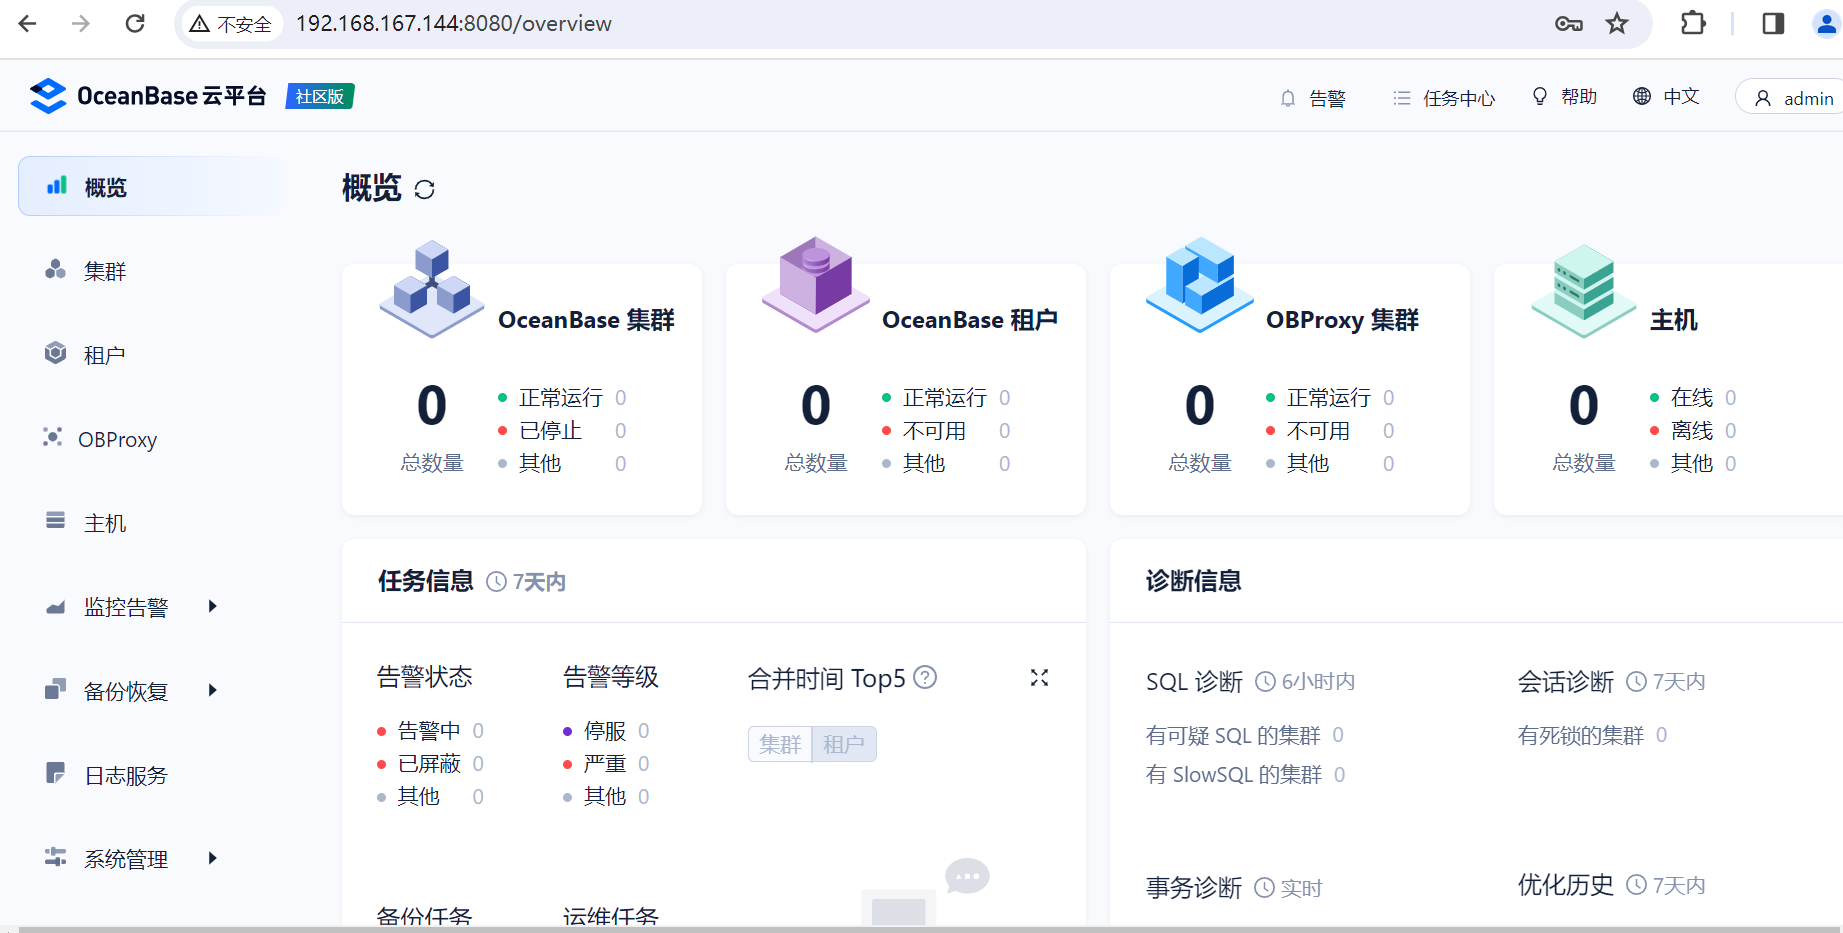Click the 主机 card title
The height and width of the screenshot is (933, 1843).
1674,320
